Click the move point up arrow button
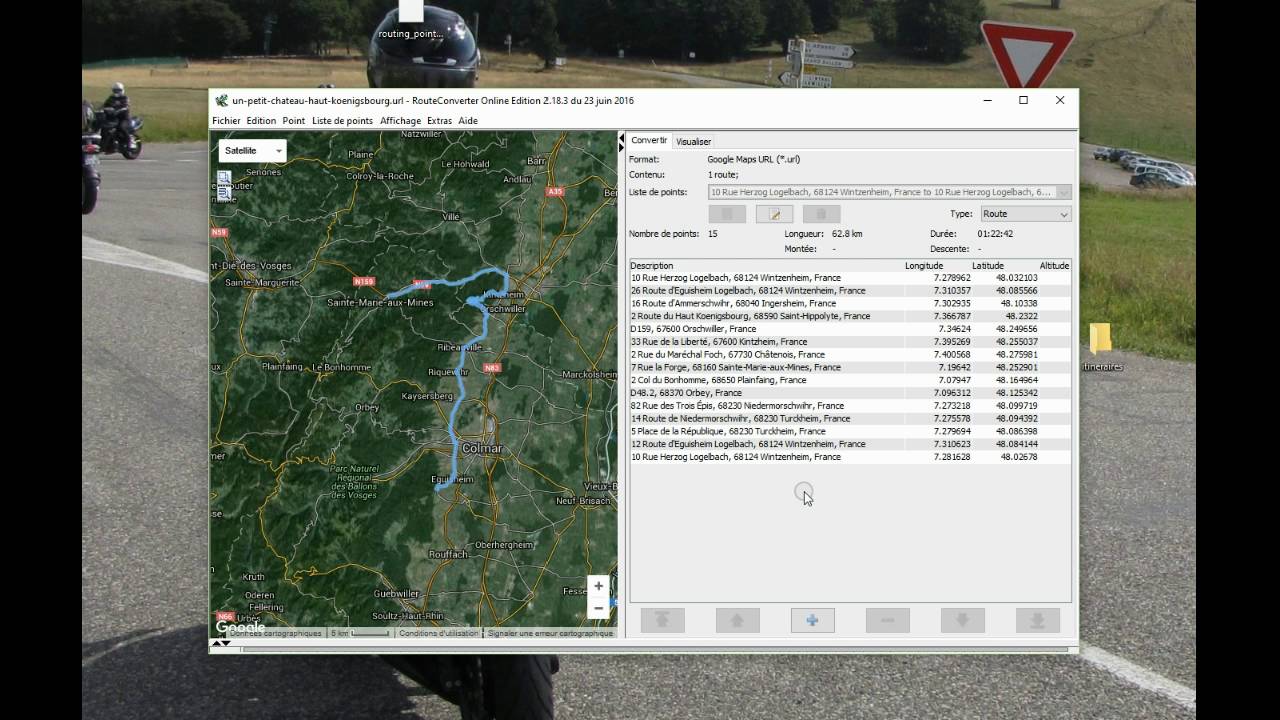 737,620
